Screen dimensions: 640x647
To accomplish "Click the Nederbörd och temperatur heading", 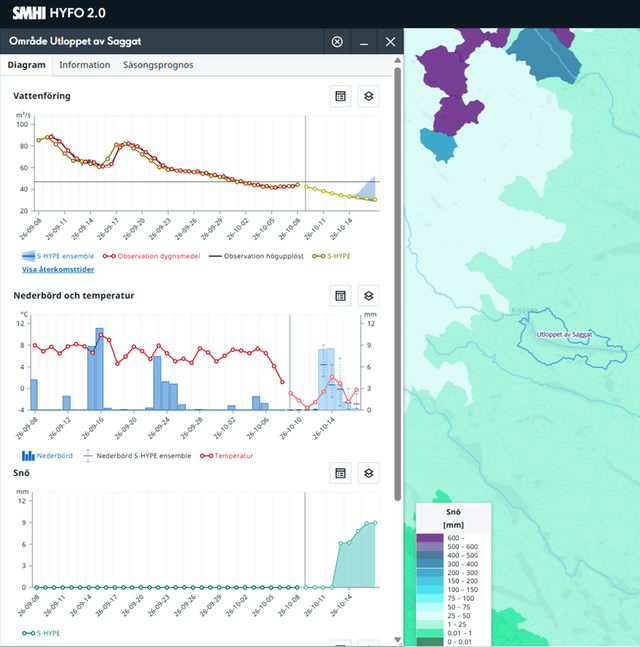I will (x=74, y=295).
